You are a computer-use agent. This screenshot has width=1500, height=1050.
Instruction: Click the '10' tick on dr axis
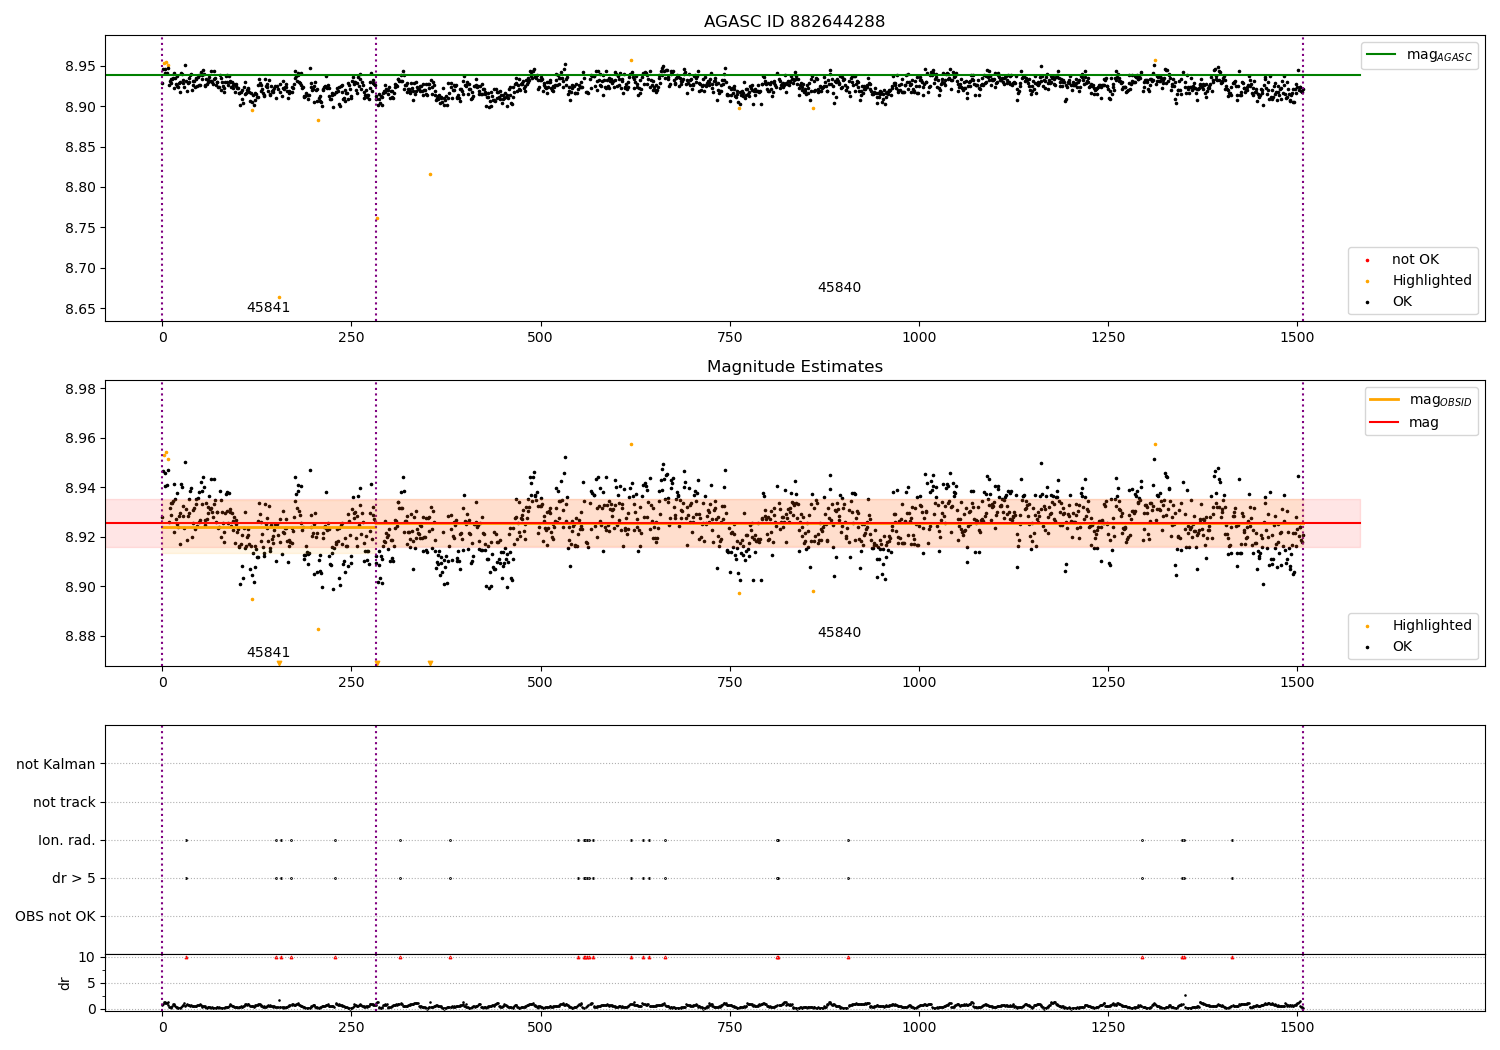coord(87,958)
